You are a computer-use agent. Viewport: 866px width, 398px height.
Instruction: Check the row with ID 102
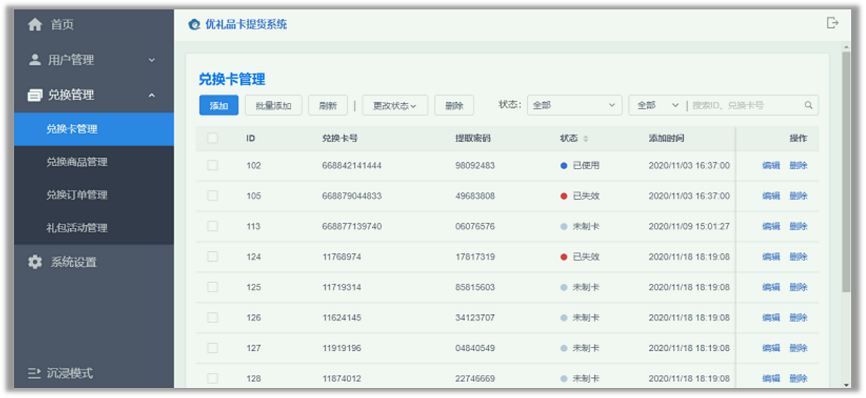(x=213, y=165)
